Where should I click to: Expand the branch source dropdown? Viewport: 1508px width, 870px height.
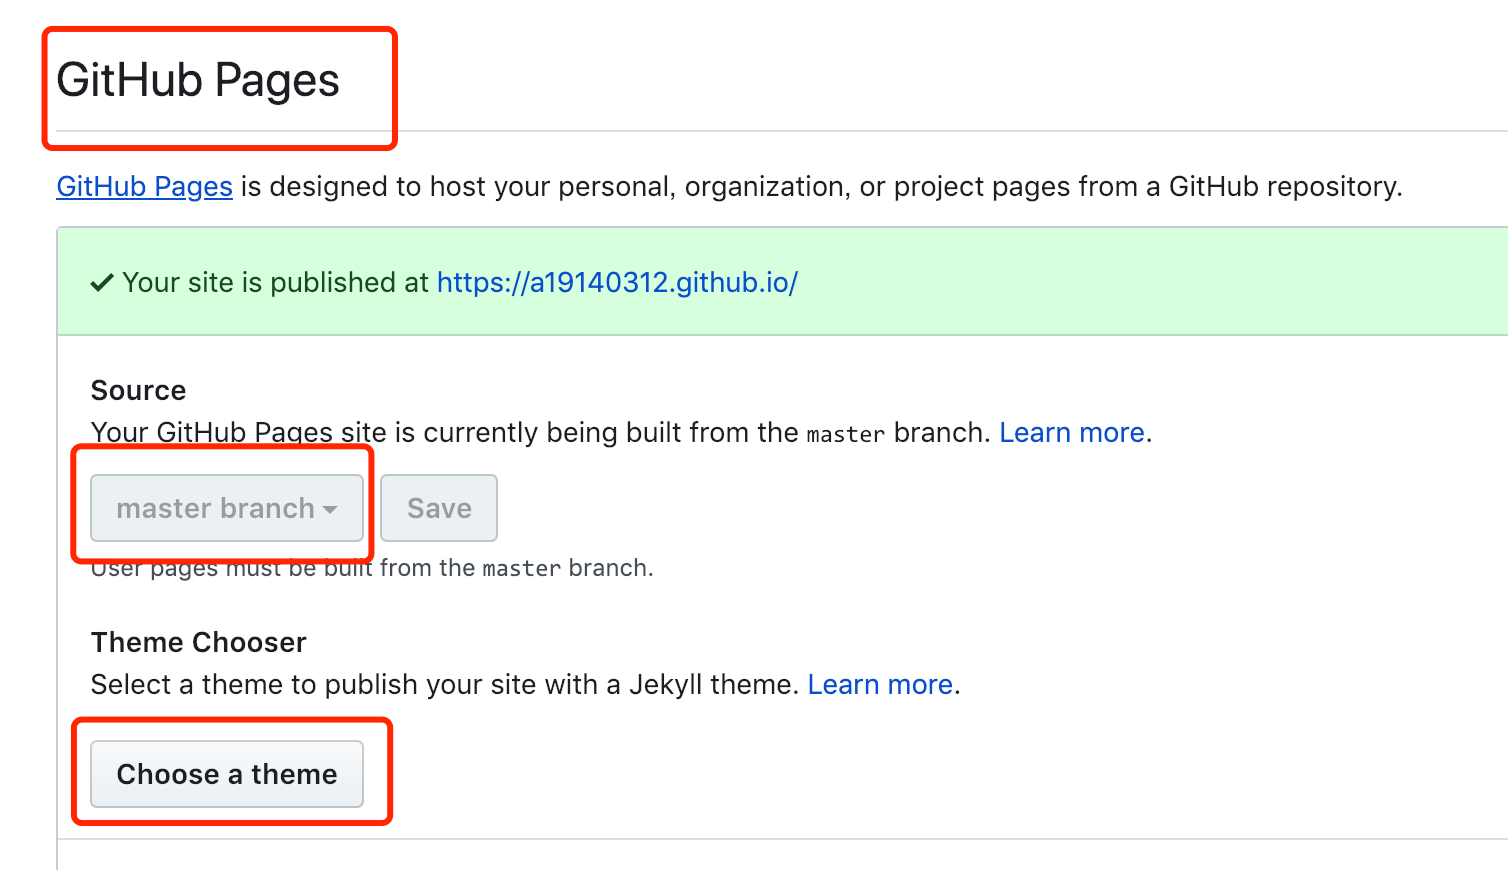tap(225, 508)
